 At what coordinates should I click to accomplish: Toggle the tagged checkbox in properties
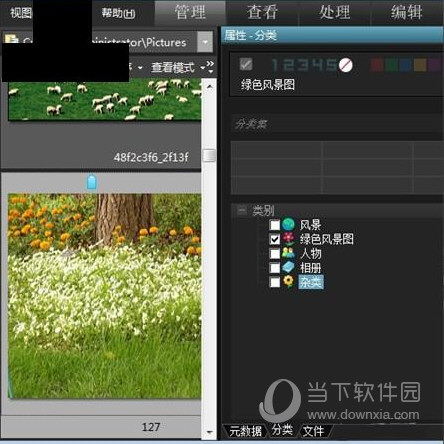pyautogui.click(x=246, y=64)
